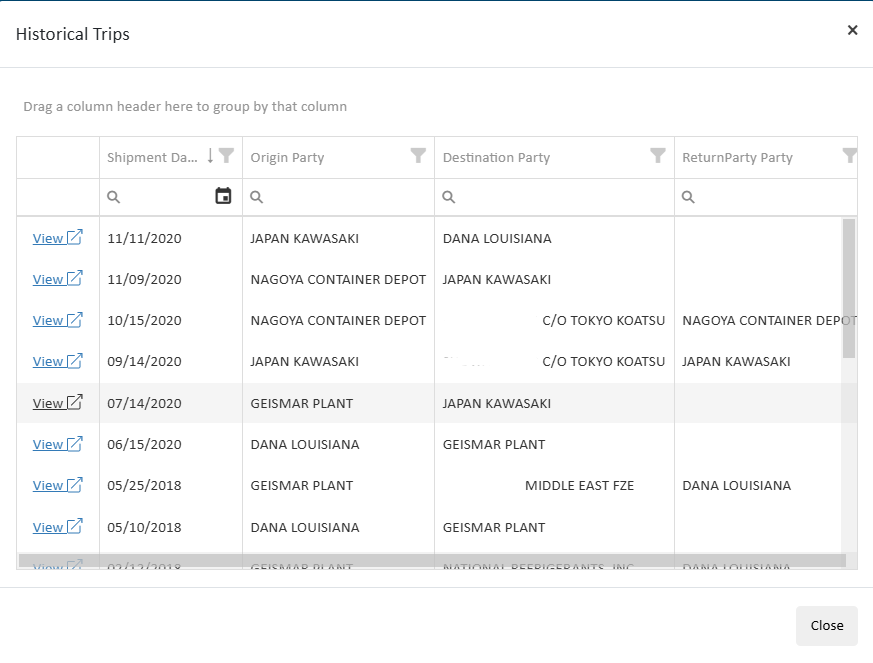Open filter for ReturnParty Party column
The width and height of the screenshot is (873, 663).
click(x=849, y=156)
